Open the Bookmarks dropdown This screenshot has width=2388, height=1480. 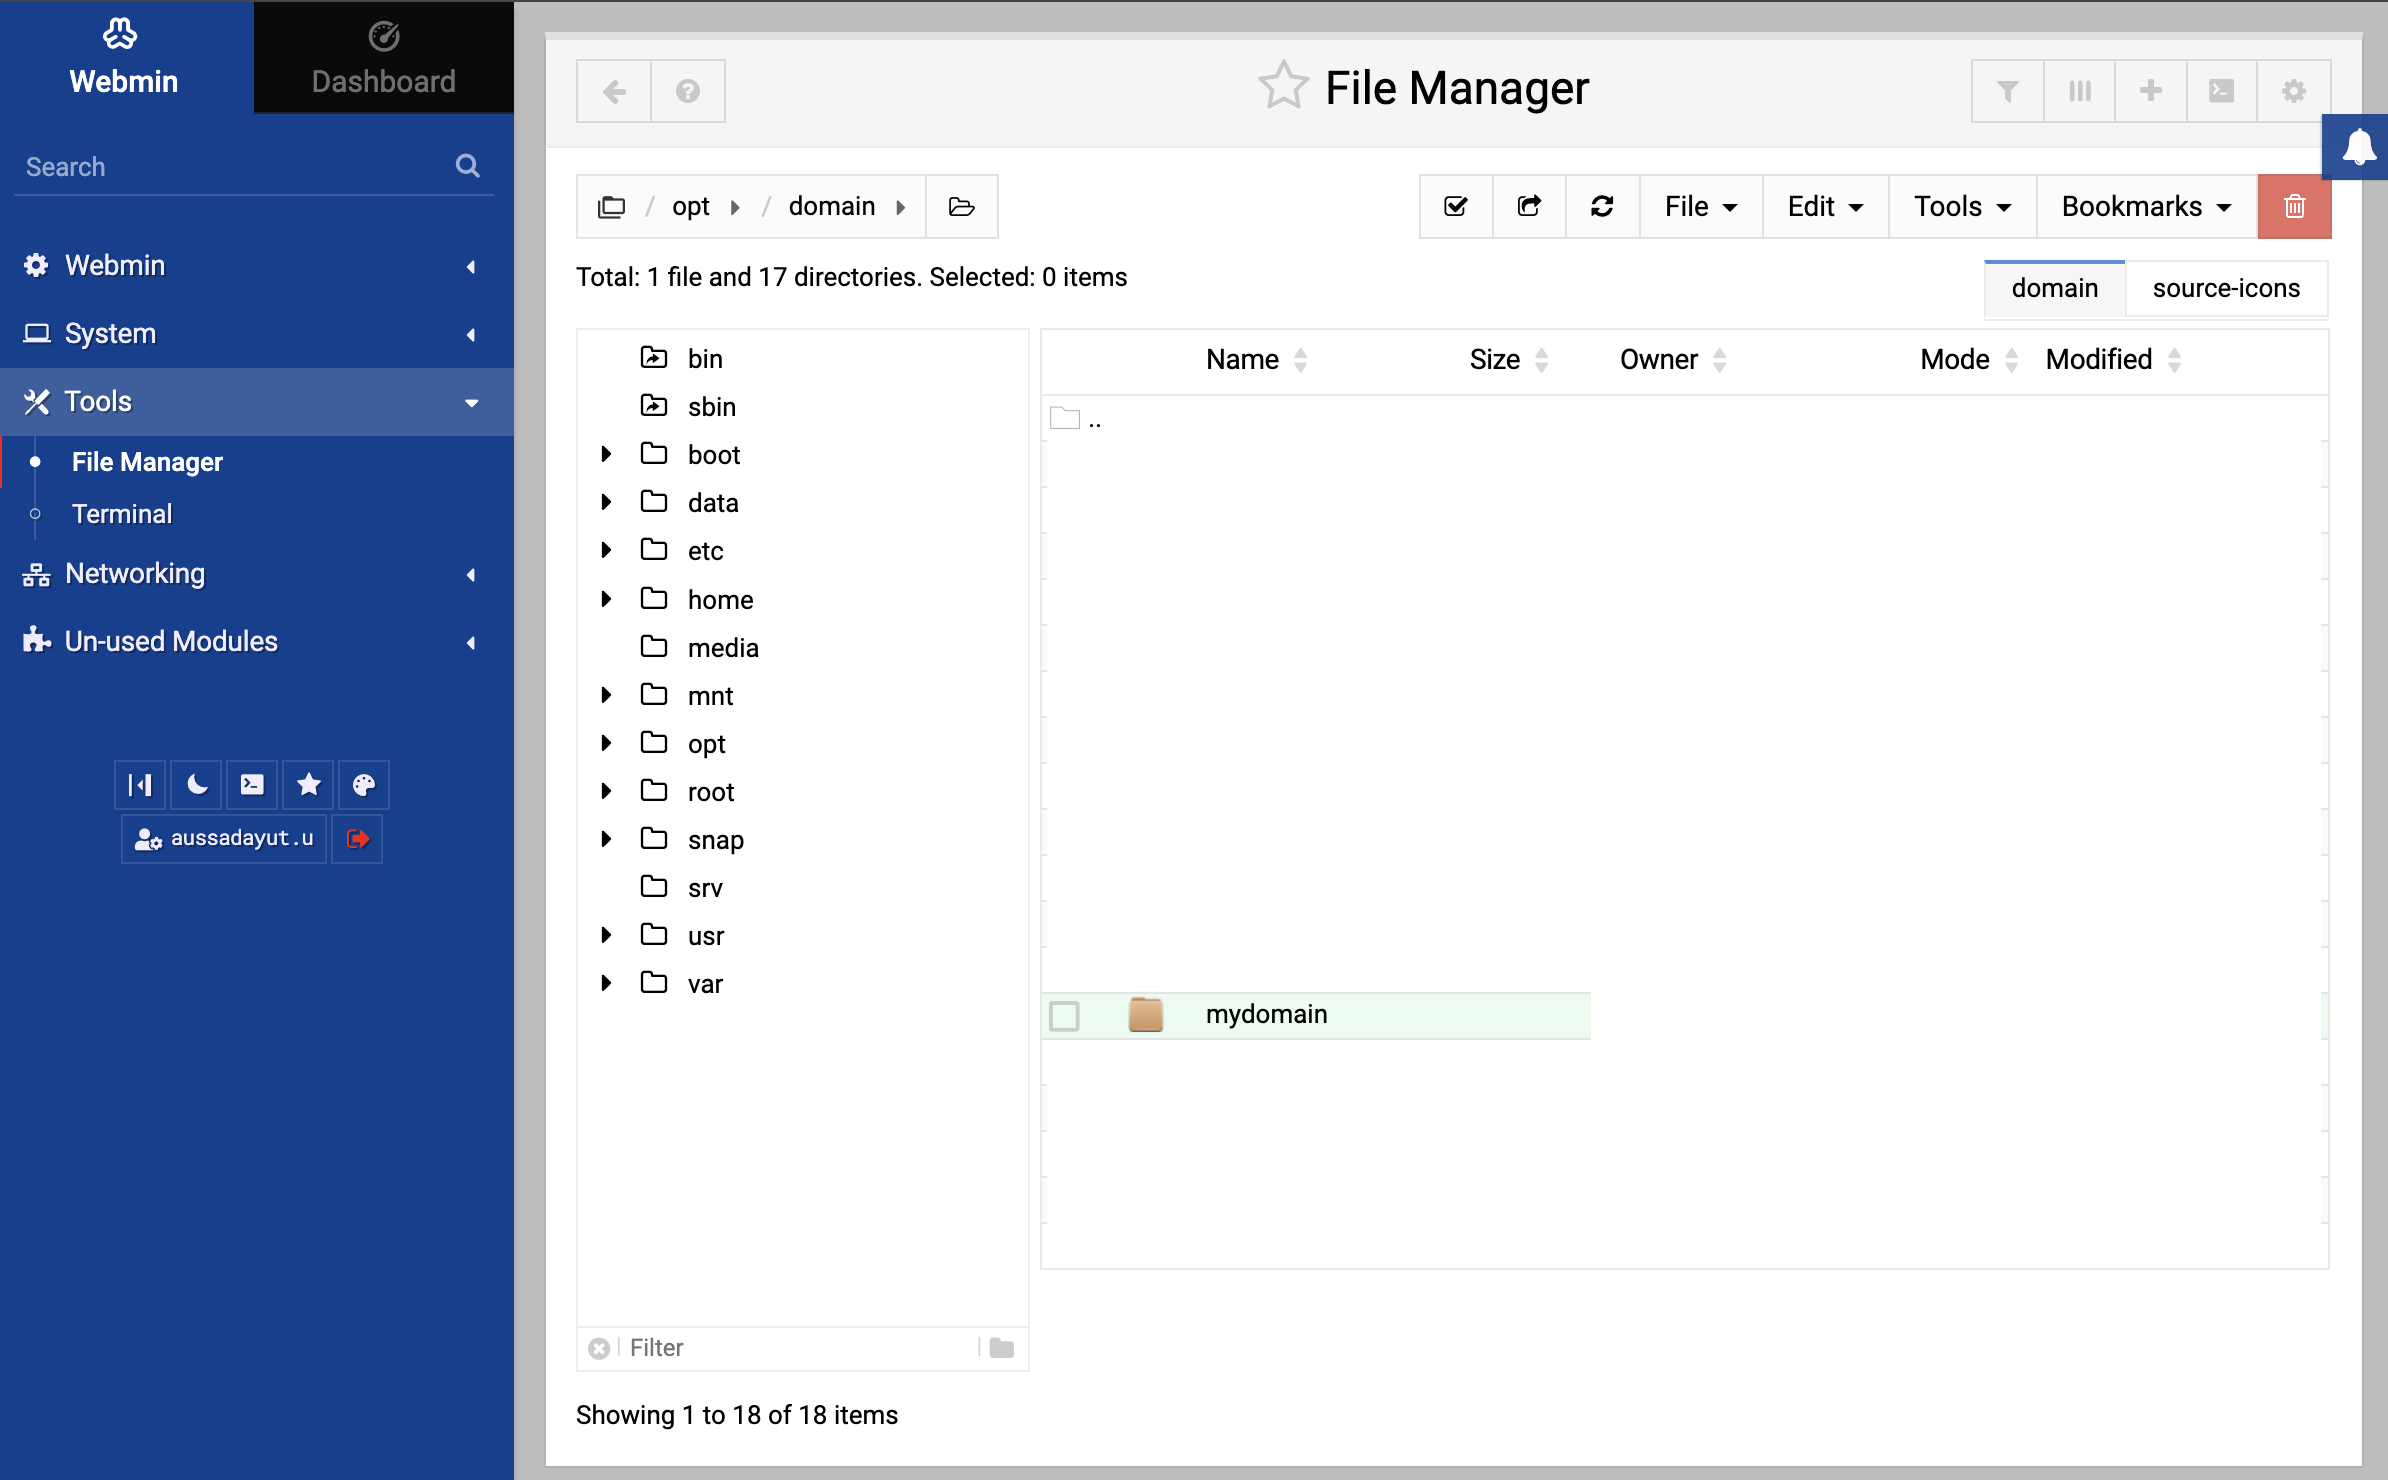(2146, 207)
